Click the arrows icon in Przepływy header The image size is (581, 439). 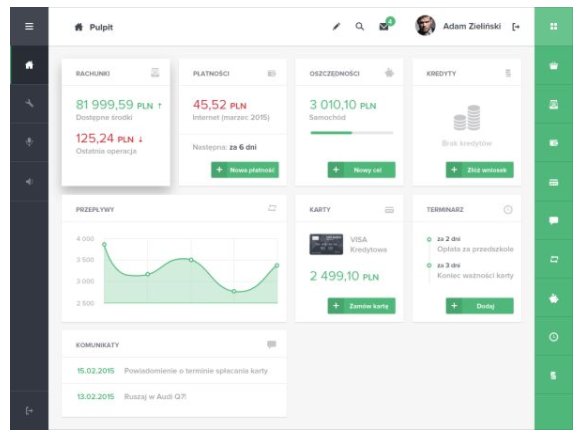(272, 208)
